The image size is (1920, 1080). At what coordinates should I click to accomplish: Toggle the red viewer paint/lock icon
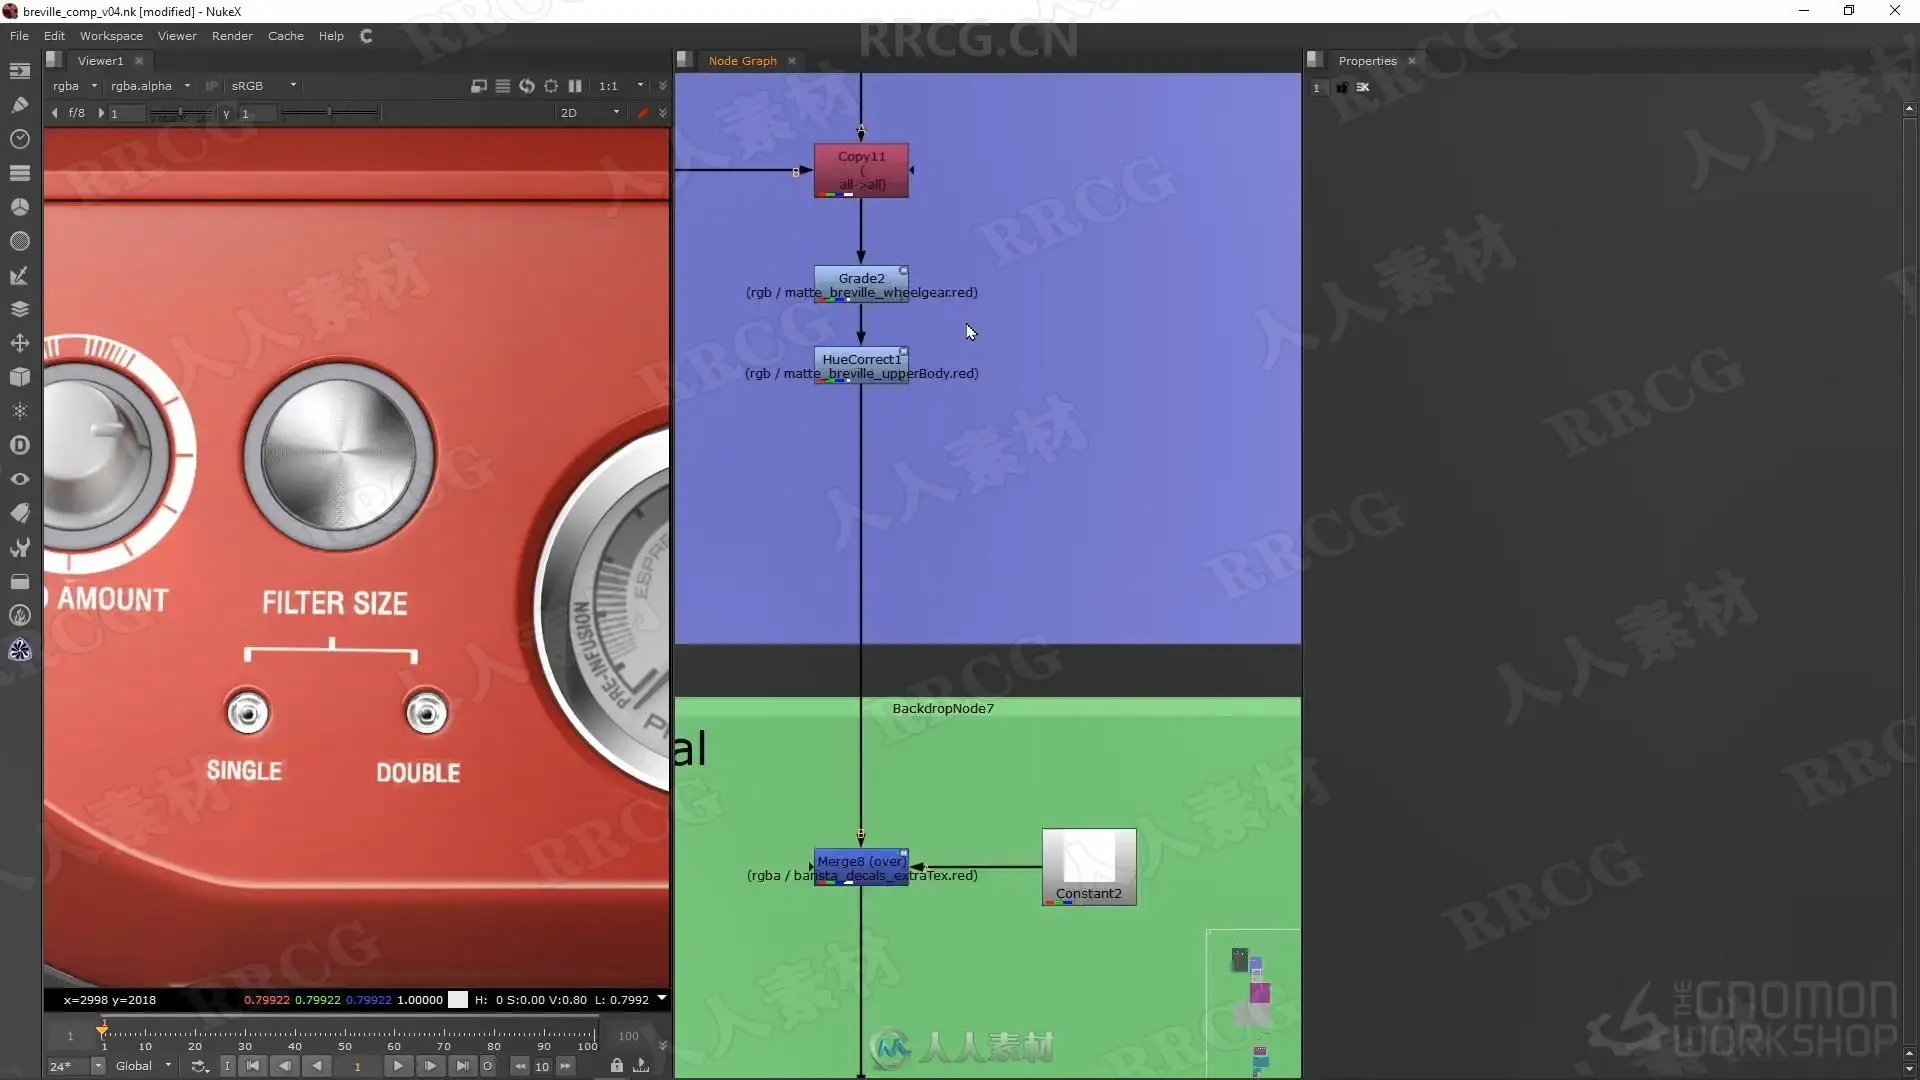coord(643,113)
